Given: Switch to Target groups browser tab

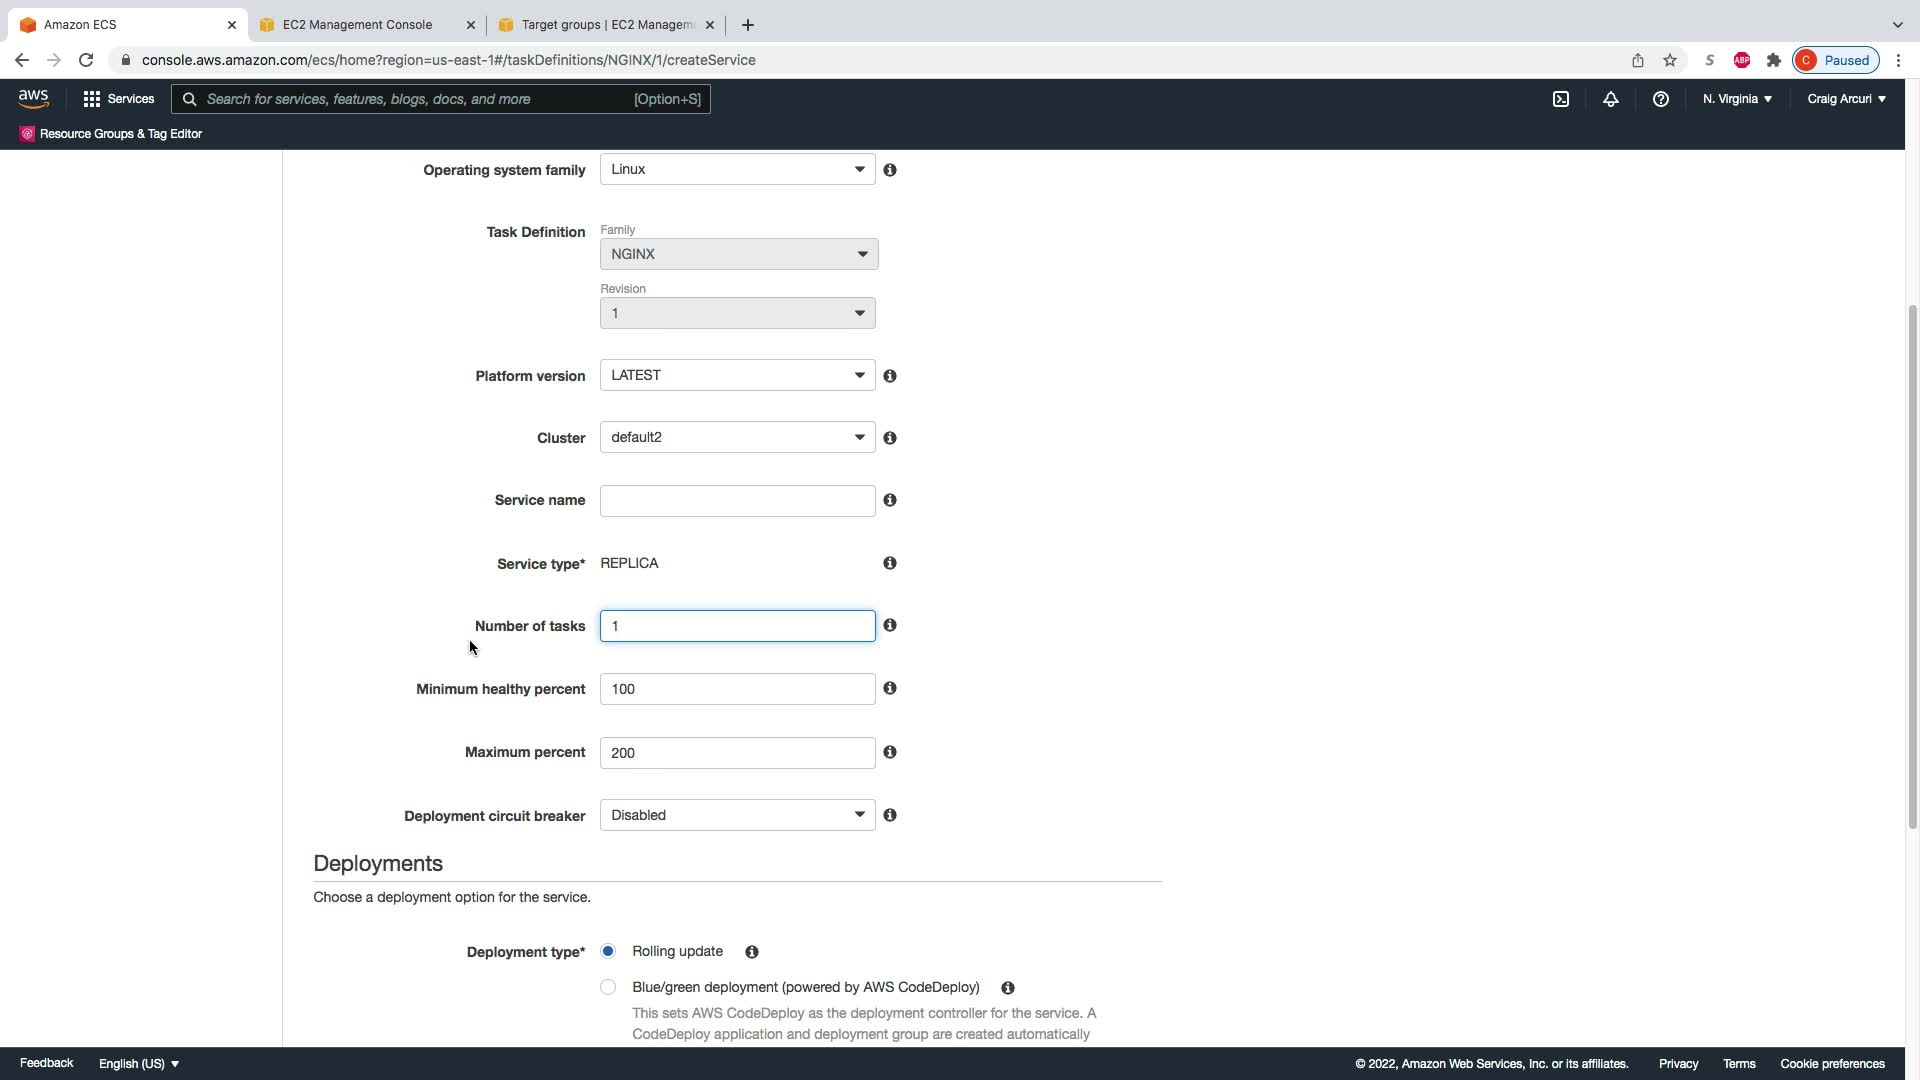Looking at the screenshot, I should pyautogui.click(x=606, y=25).
